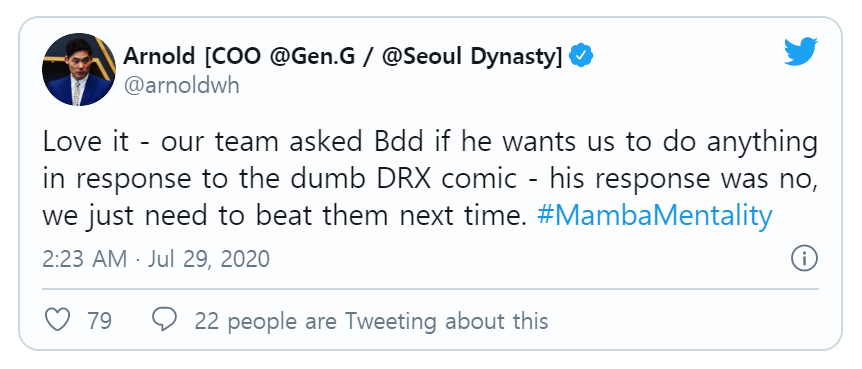Click the [COO label in display name
The image size is (862, 369).
[x=232, y=57]
